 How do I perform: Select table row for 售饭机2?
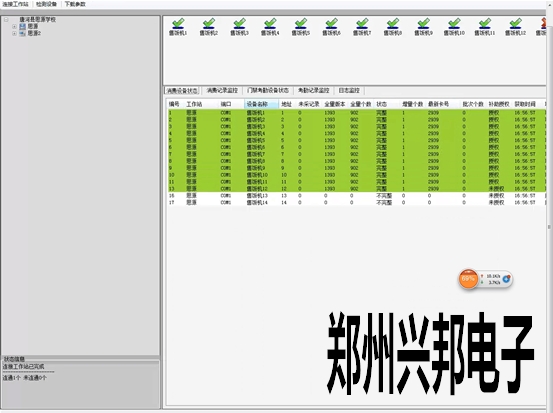point(357,120)
